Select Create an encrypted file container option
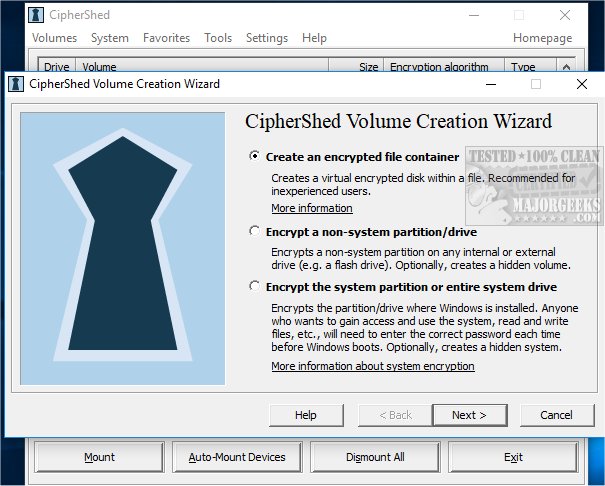Screen dimensions: 605x486 (254, 157)
